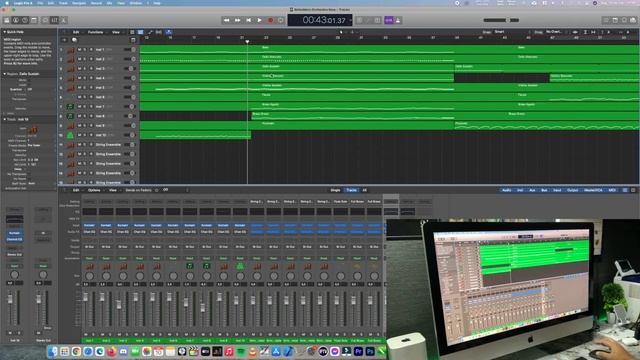Open the Note Pads panel icon
This screenshot has height=360, width=640.
615,20
